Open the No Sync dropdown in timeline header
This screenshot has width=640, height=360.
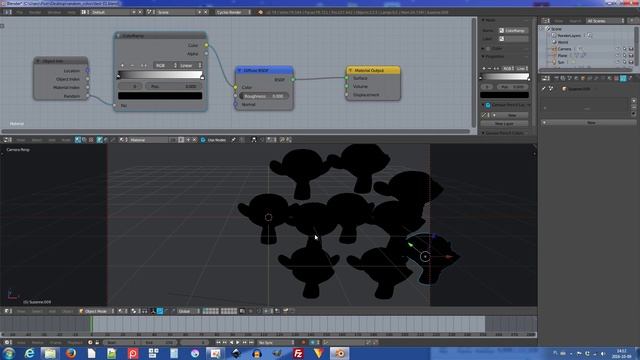(x=276, y=342)
